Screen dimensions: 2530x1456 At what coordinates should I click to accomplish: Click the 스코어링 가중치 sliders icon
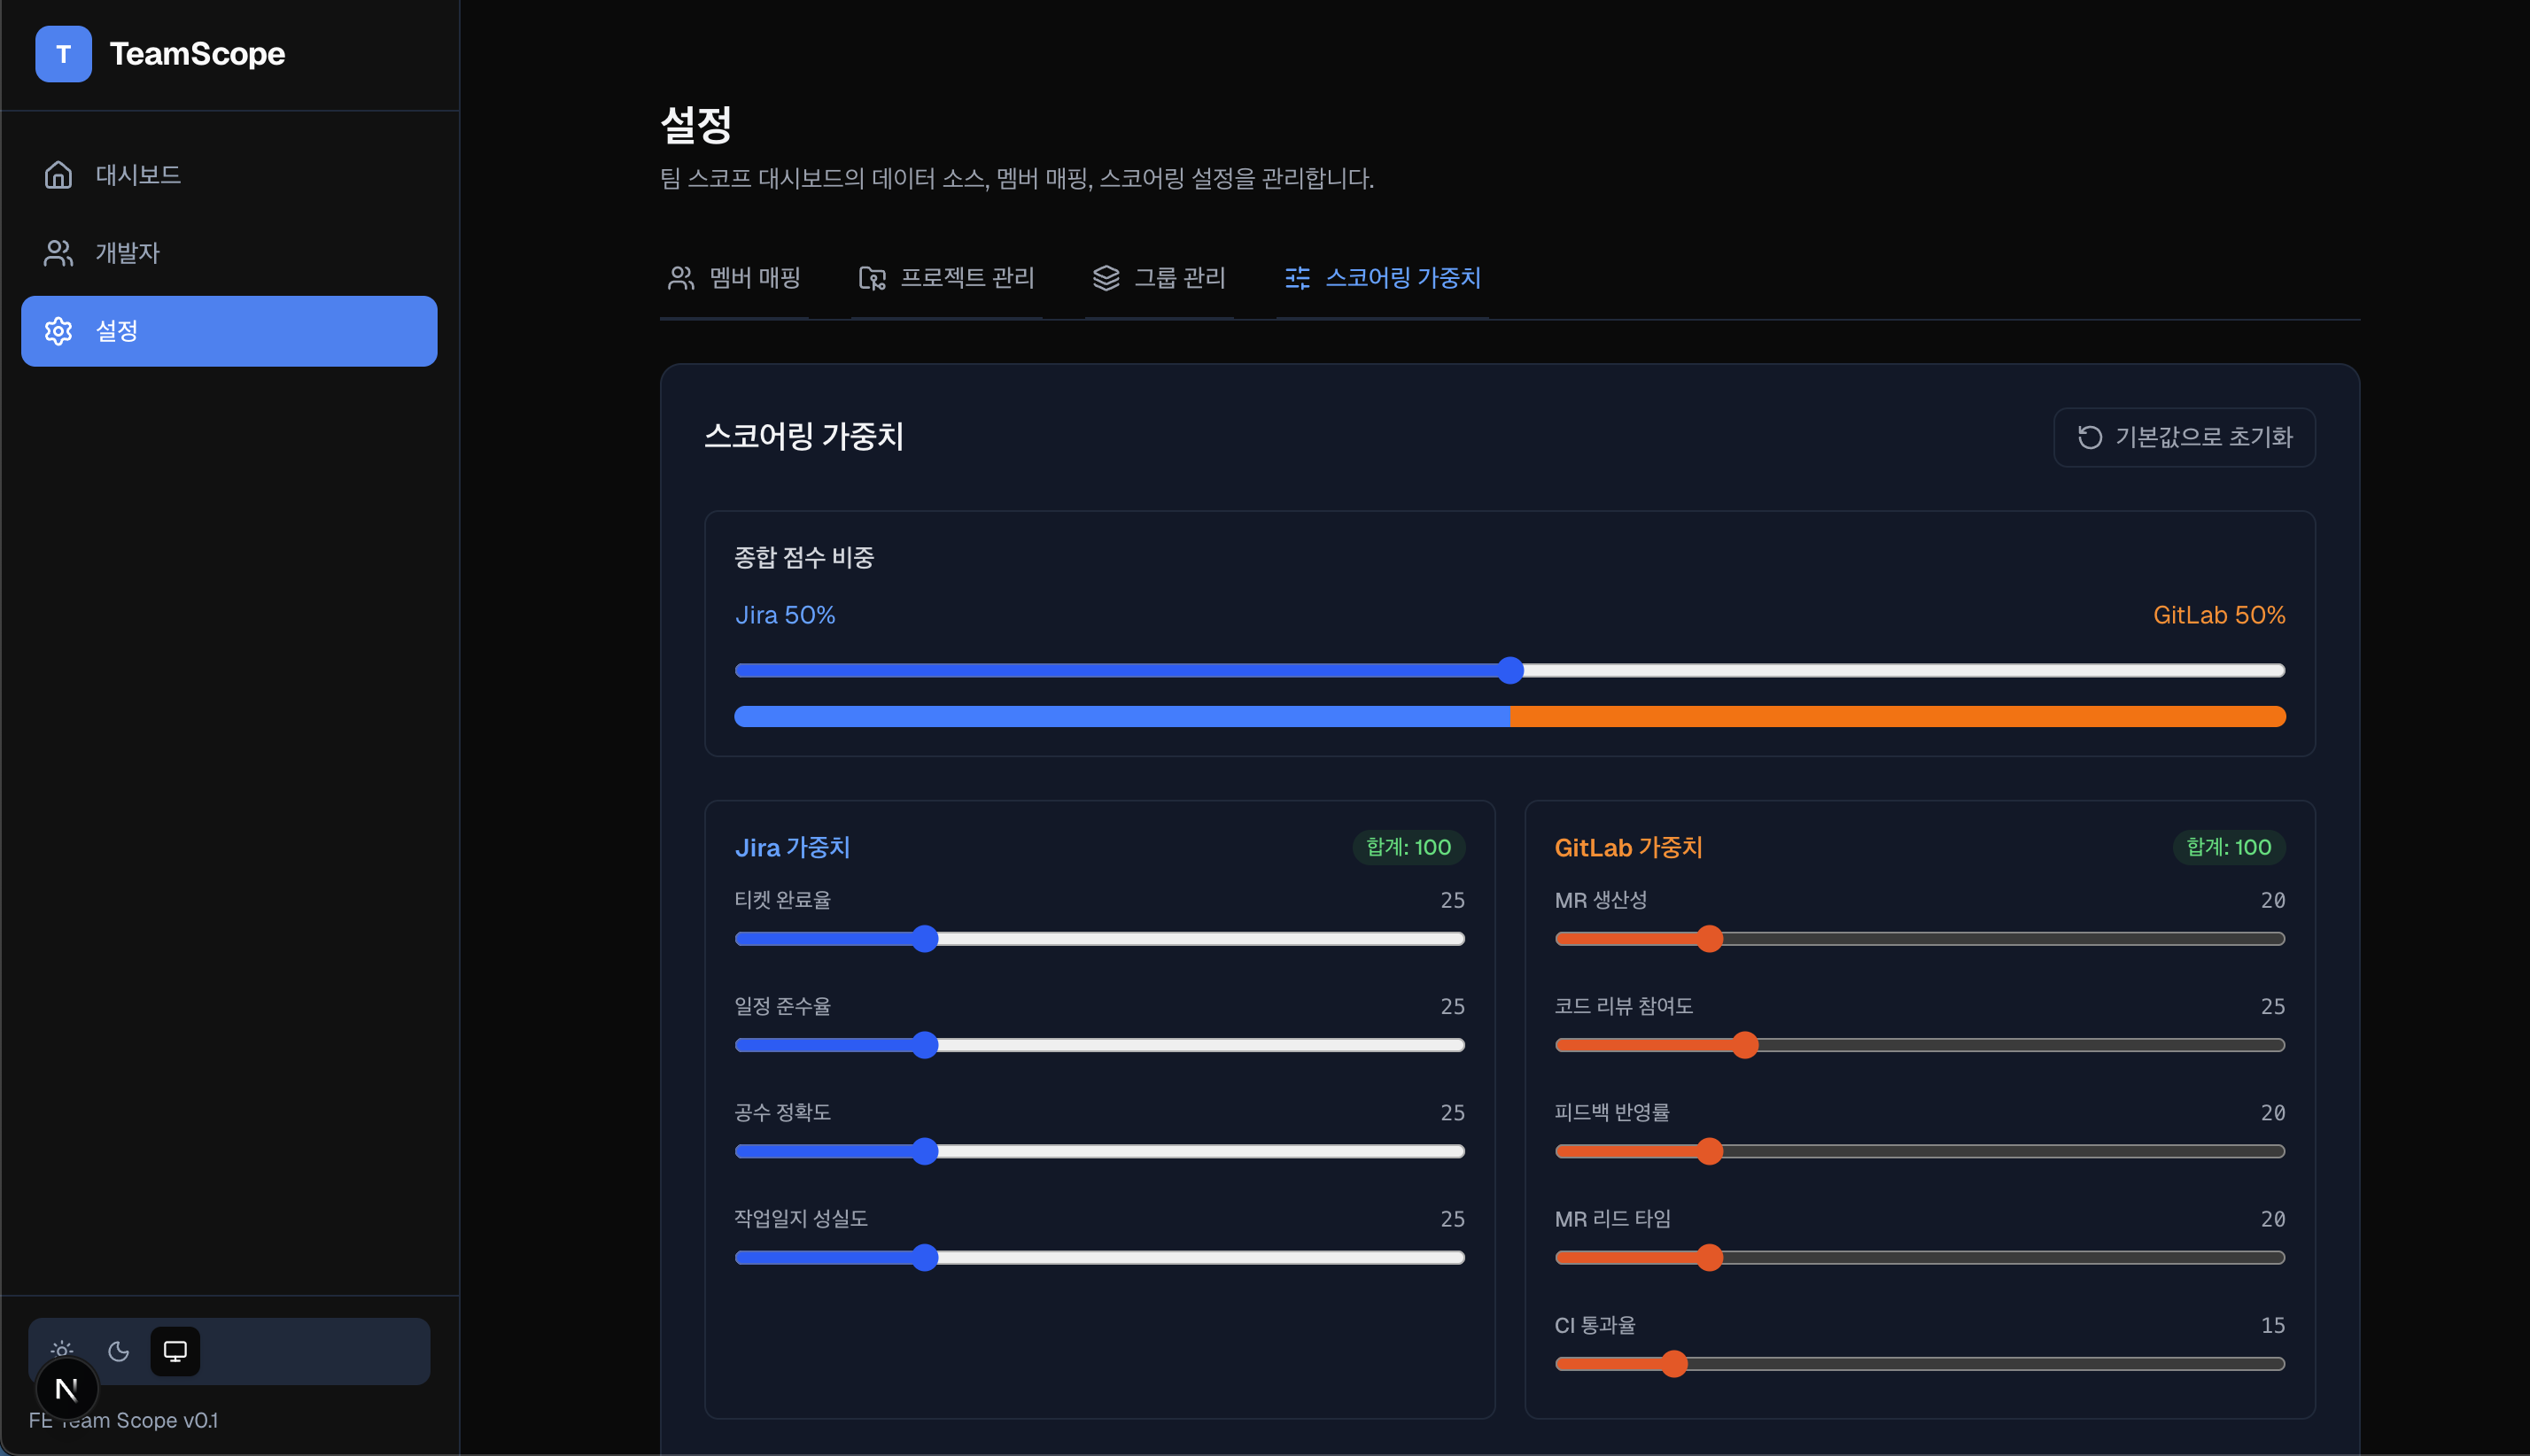(1297, 278)
